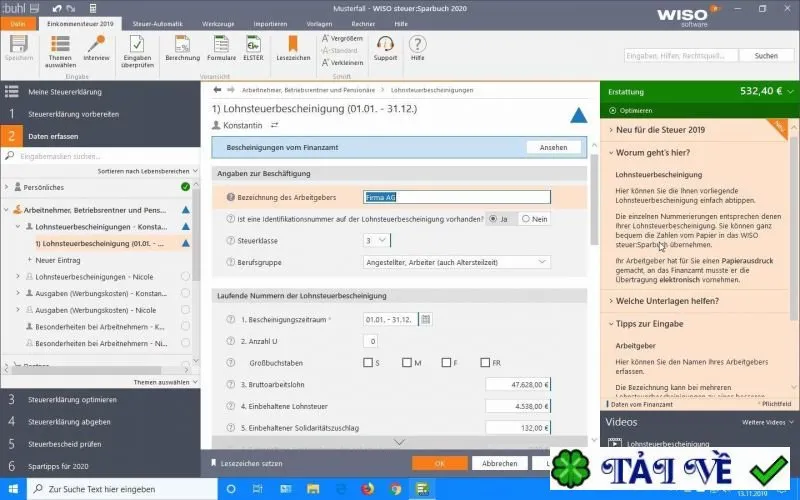Open Sortieren nach Lebensbereichen dropdown
The width and height of the screenshot is (800, 500).
pyautogui.click(x=147, y=171)
